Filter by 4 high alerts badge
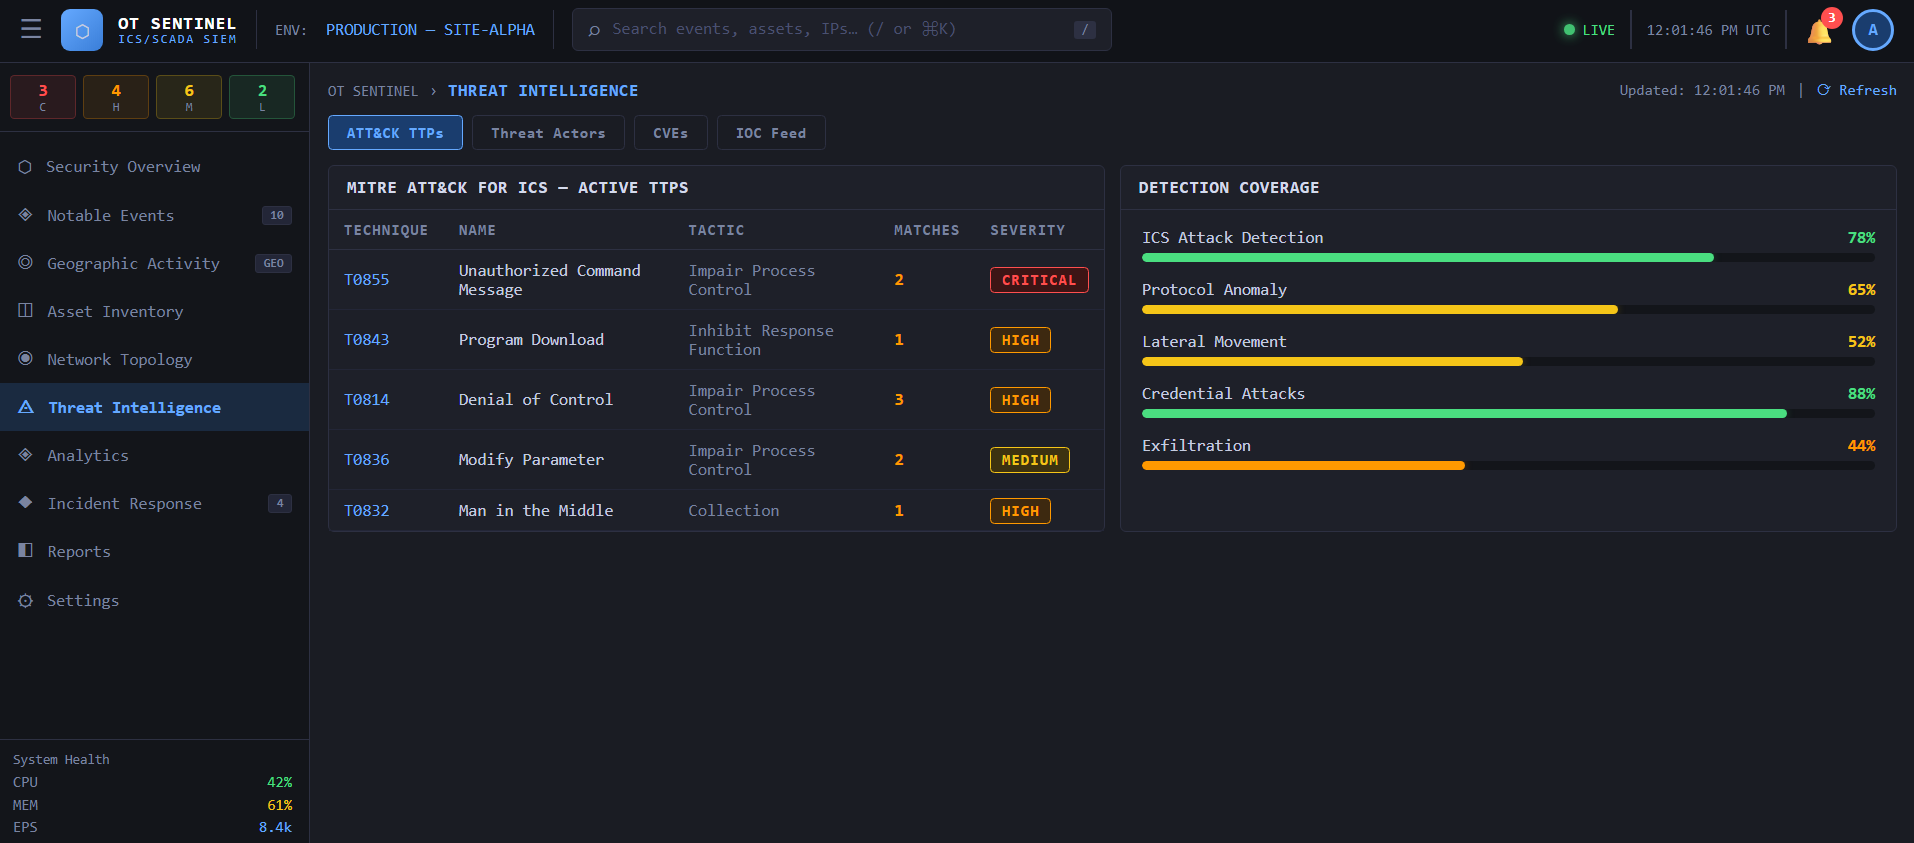1914x843 pixels. pyautogui.click(x=116, y=97)
